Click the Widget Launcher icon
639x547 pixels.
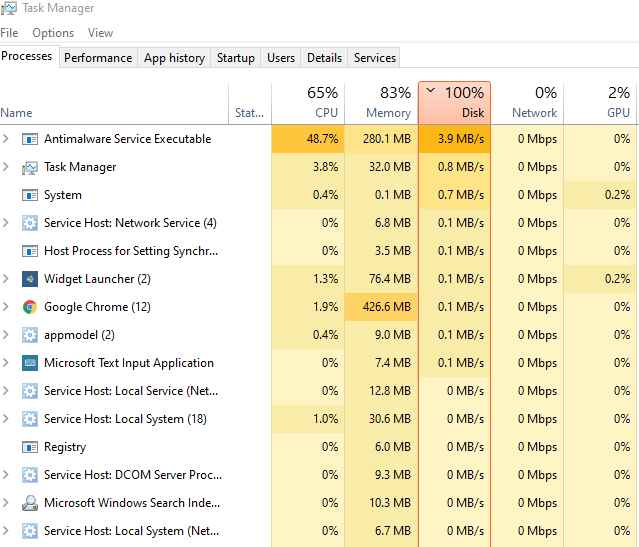pyautogui.click(x=30, y=279)
